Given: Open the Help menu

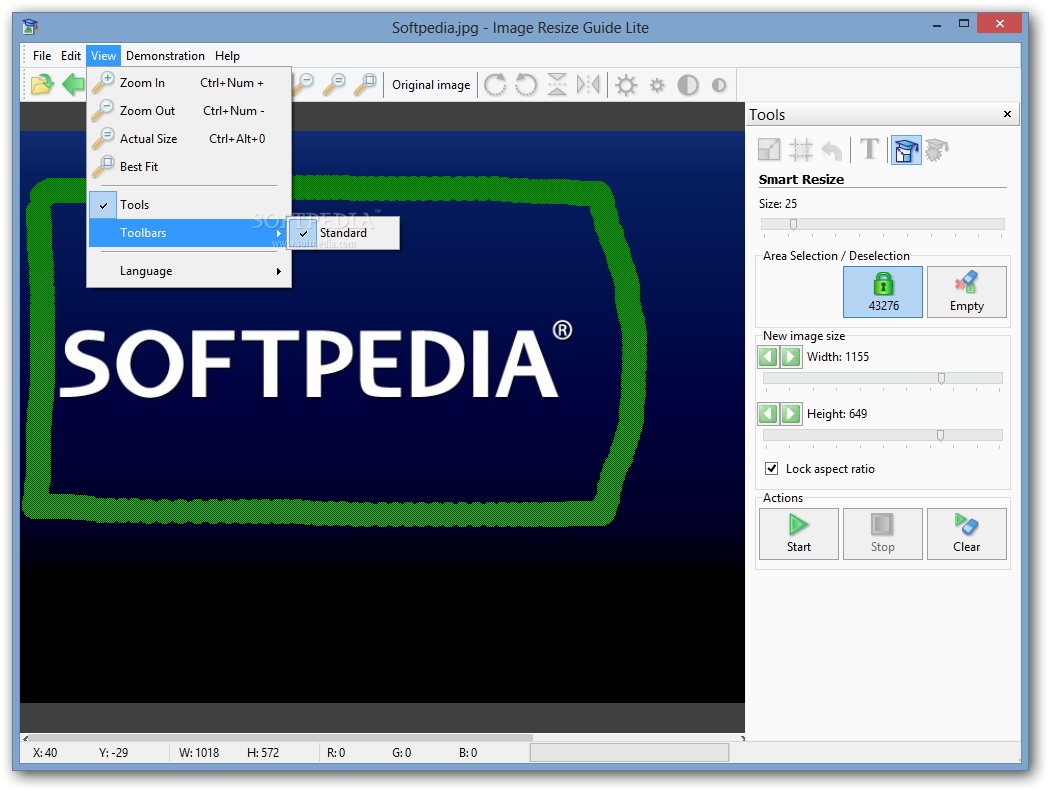Looking at the screenshot, I should coord(227,56).
